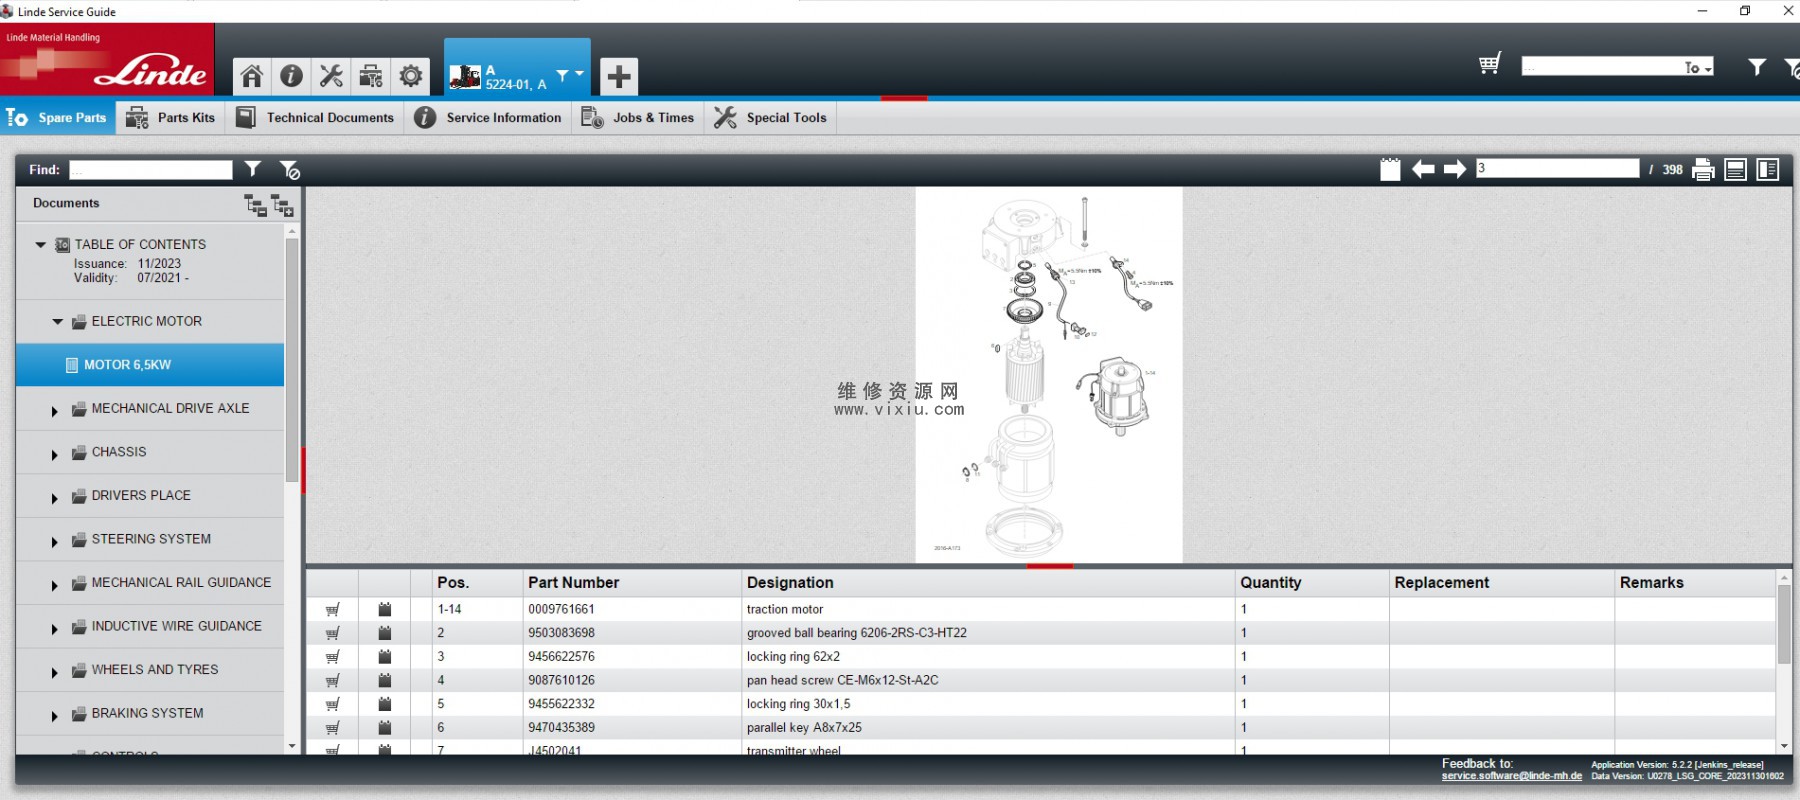Open note for pan head screw row

[385, 680]
